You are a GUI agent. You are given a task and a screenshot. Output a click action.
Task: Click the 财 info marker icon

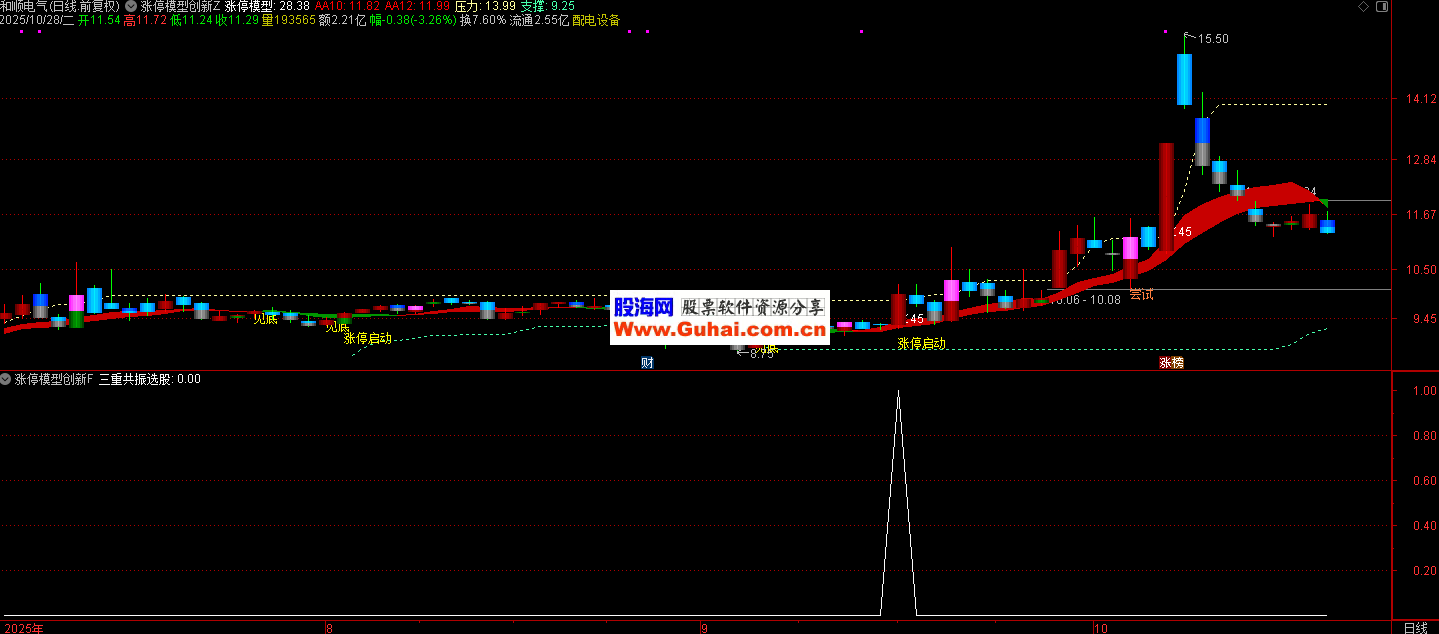pos(647,362)
